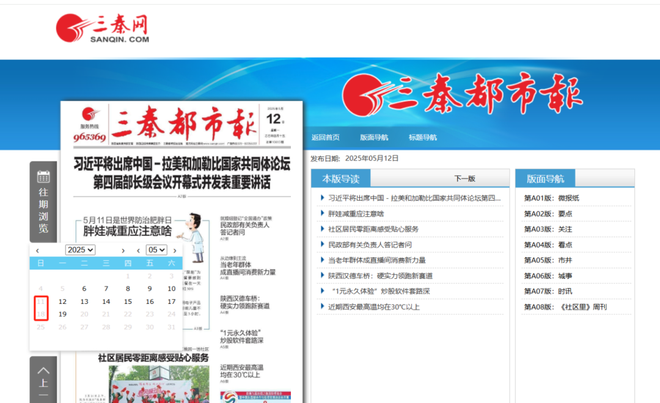Pick calendar date 9
Image resolution: width=660 pixels, height=403 pixels.
point(150,289)
